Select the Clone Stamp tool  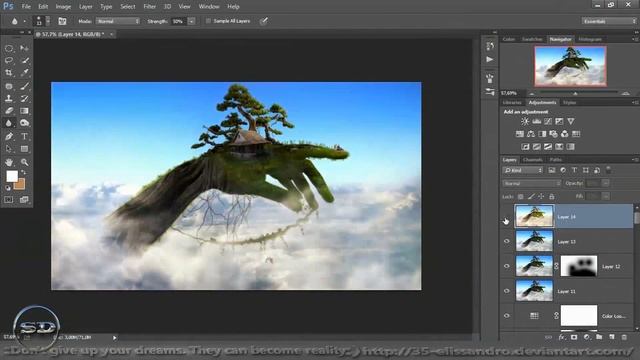click(x=9, y=98)
